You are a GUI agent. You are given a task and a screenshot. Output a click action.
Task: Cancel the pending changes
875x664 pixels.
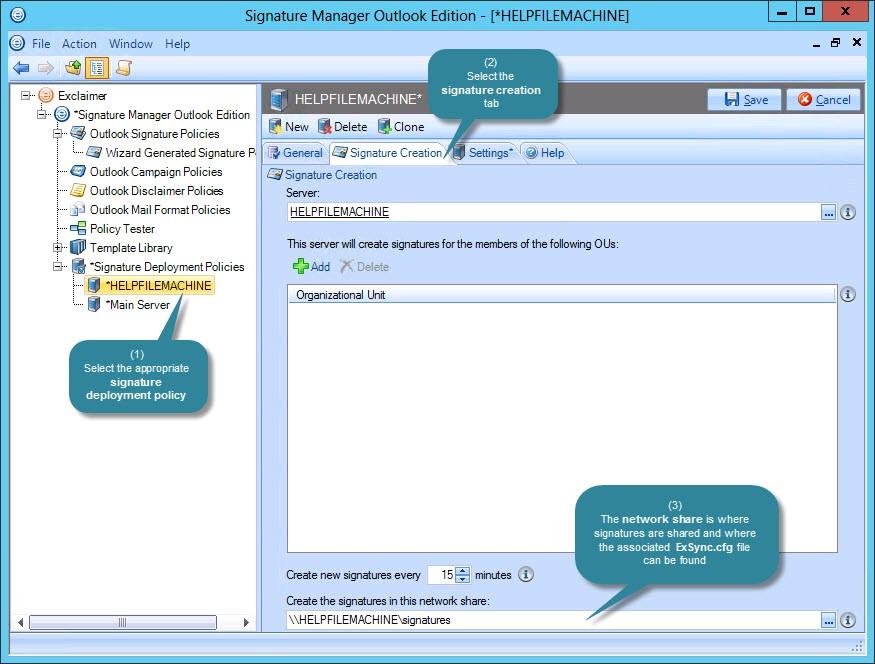click(824, 100)
